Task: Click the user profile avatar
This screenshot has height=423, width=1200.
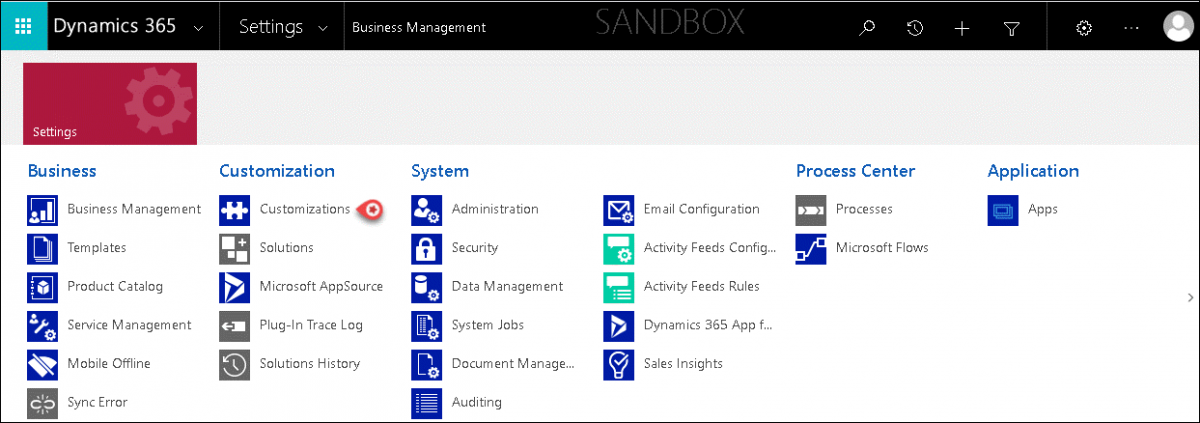Action: click(1179, 27)
